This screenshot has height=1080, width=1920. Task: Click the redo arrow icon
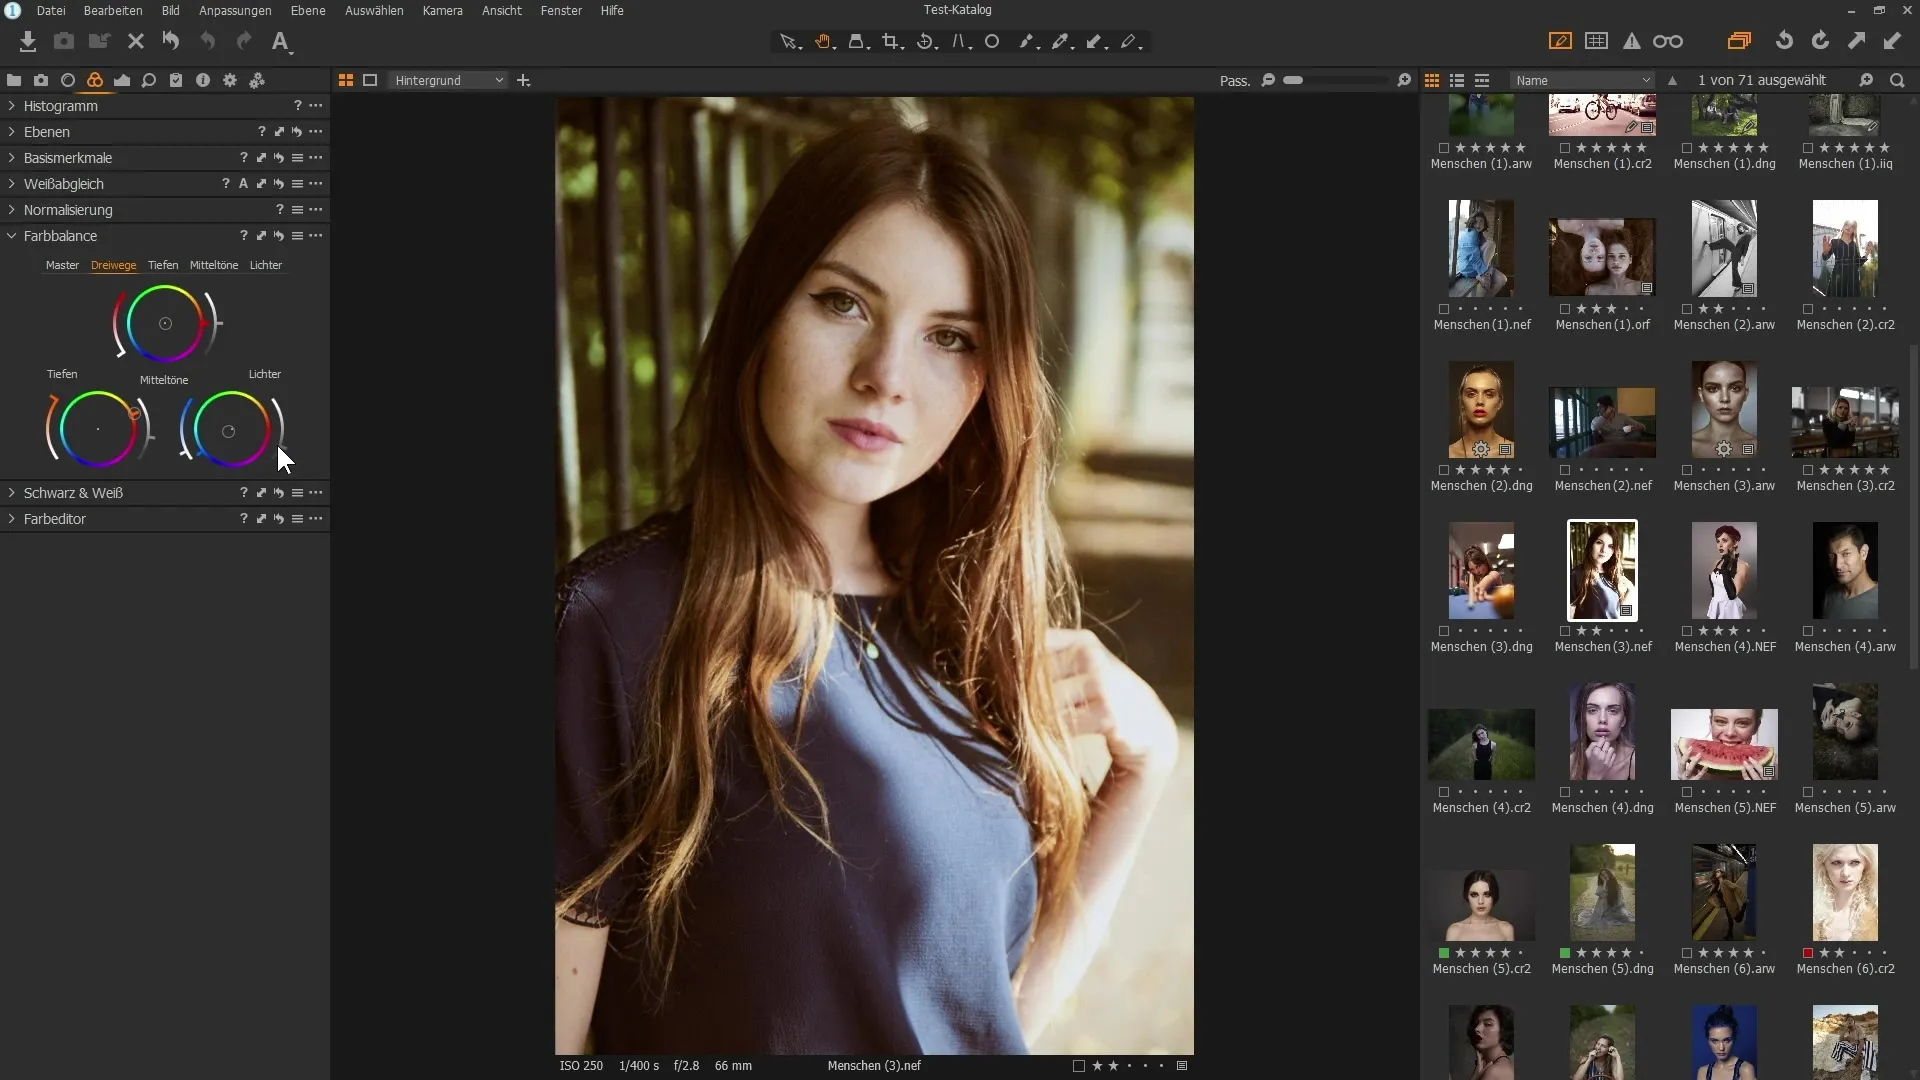pos(244,41)
